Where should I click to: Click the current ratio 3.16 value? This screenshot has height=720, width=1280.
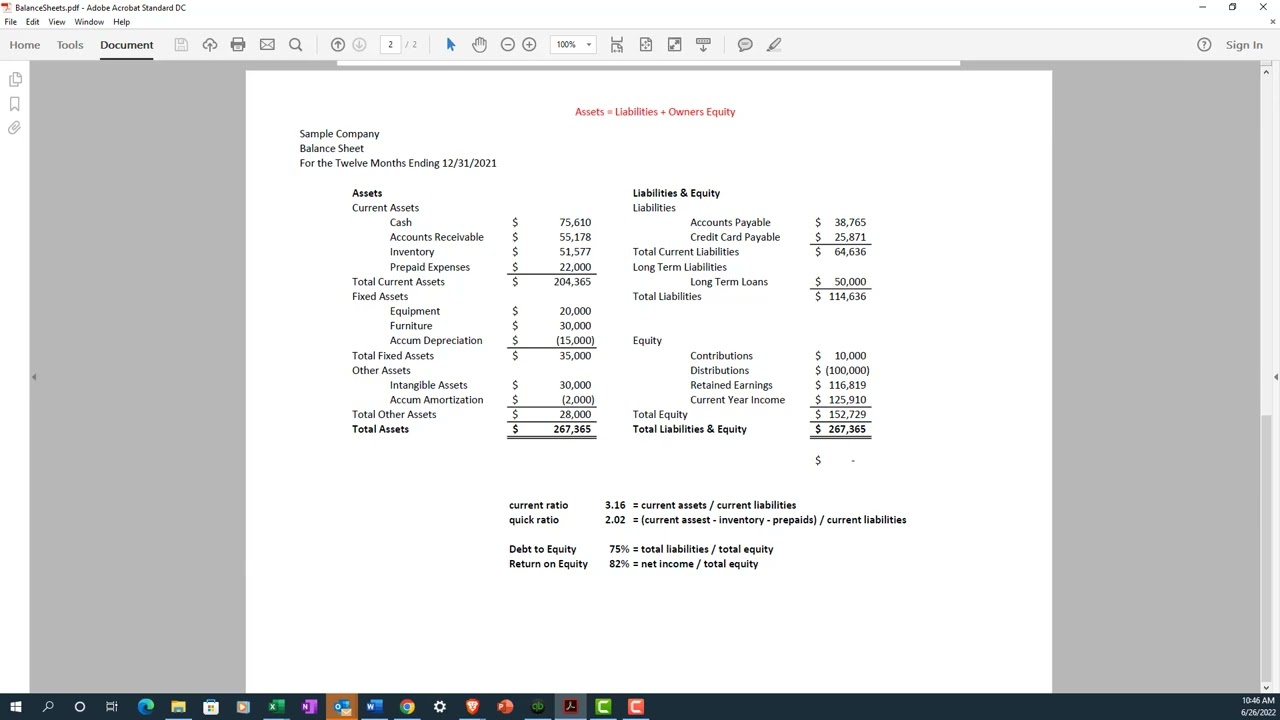pyautogui.click(x=615, y=505)
